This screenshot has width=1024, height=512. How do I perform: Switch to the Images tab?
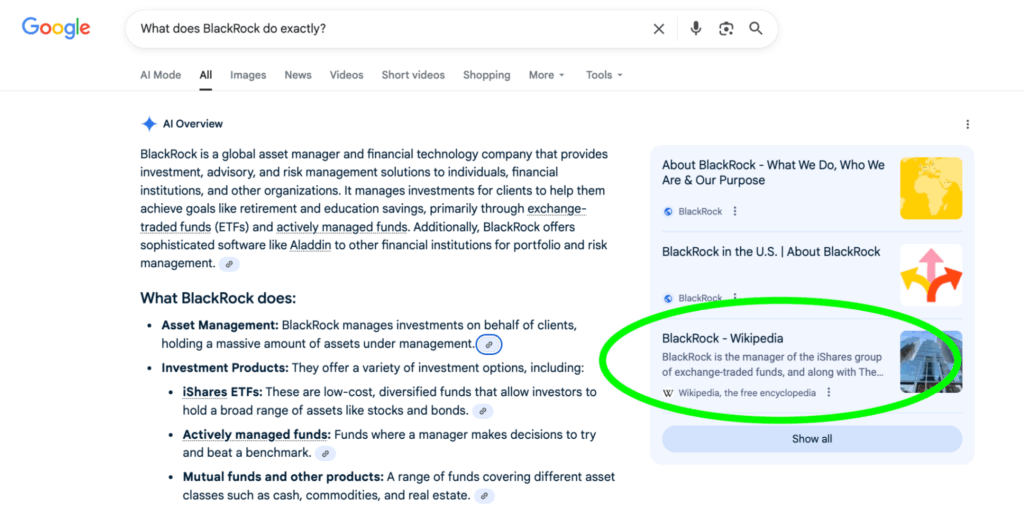coord(248,75)
